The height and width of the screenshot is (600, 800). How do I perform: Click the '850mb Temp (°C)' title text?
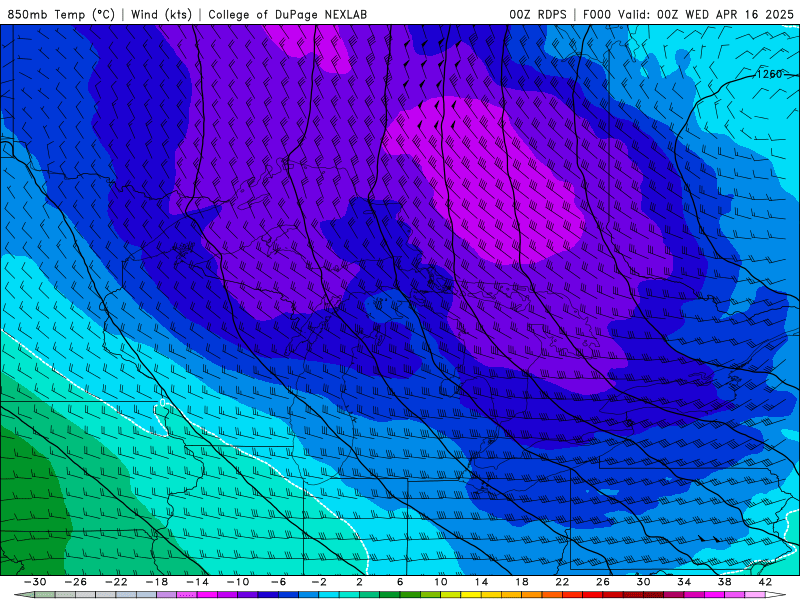point(61,14)
